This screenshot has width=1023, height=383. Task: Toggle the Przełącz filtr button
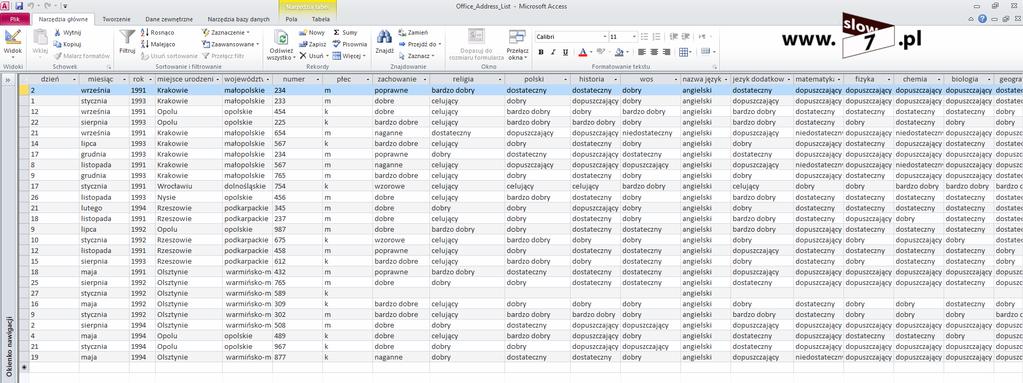click(x=224, y=56)
